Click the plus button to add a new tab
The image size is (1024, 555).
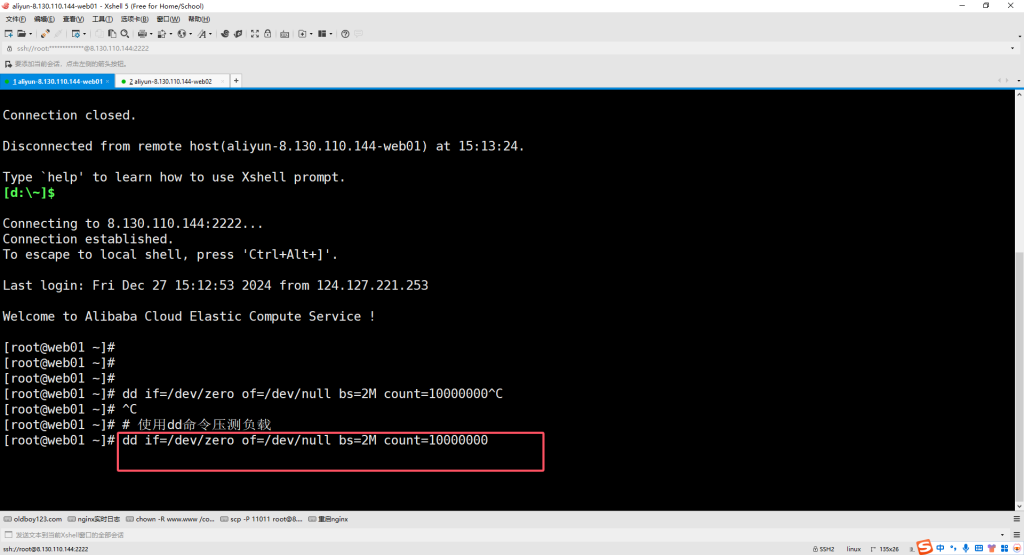(x=236, y=81)
